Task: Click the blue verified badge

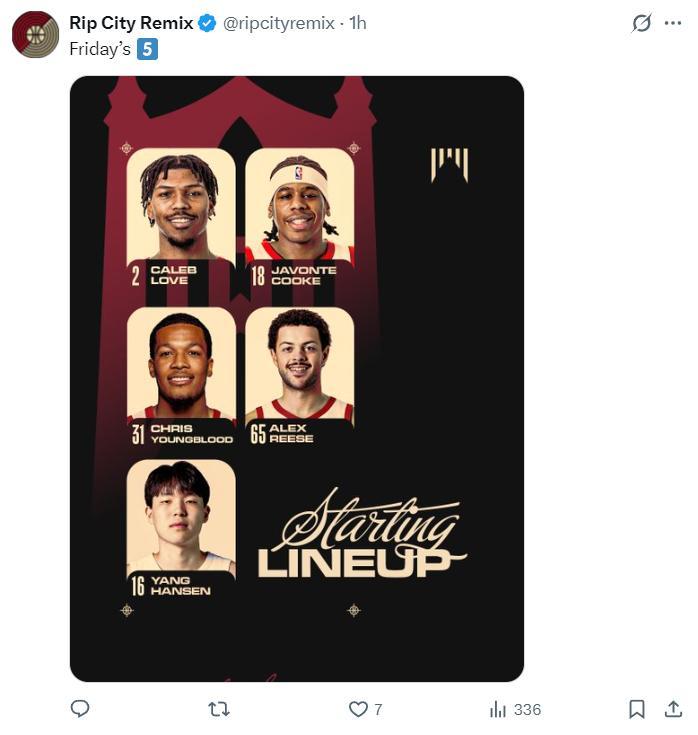Action: tap(207, 23)
